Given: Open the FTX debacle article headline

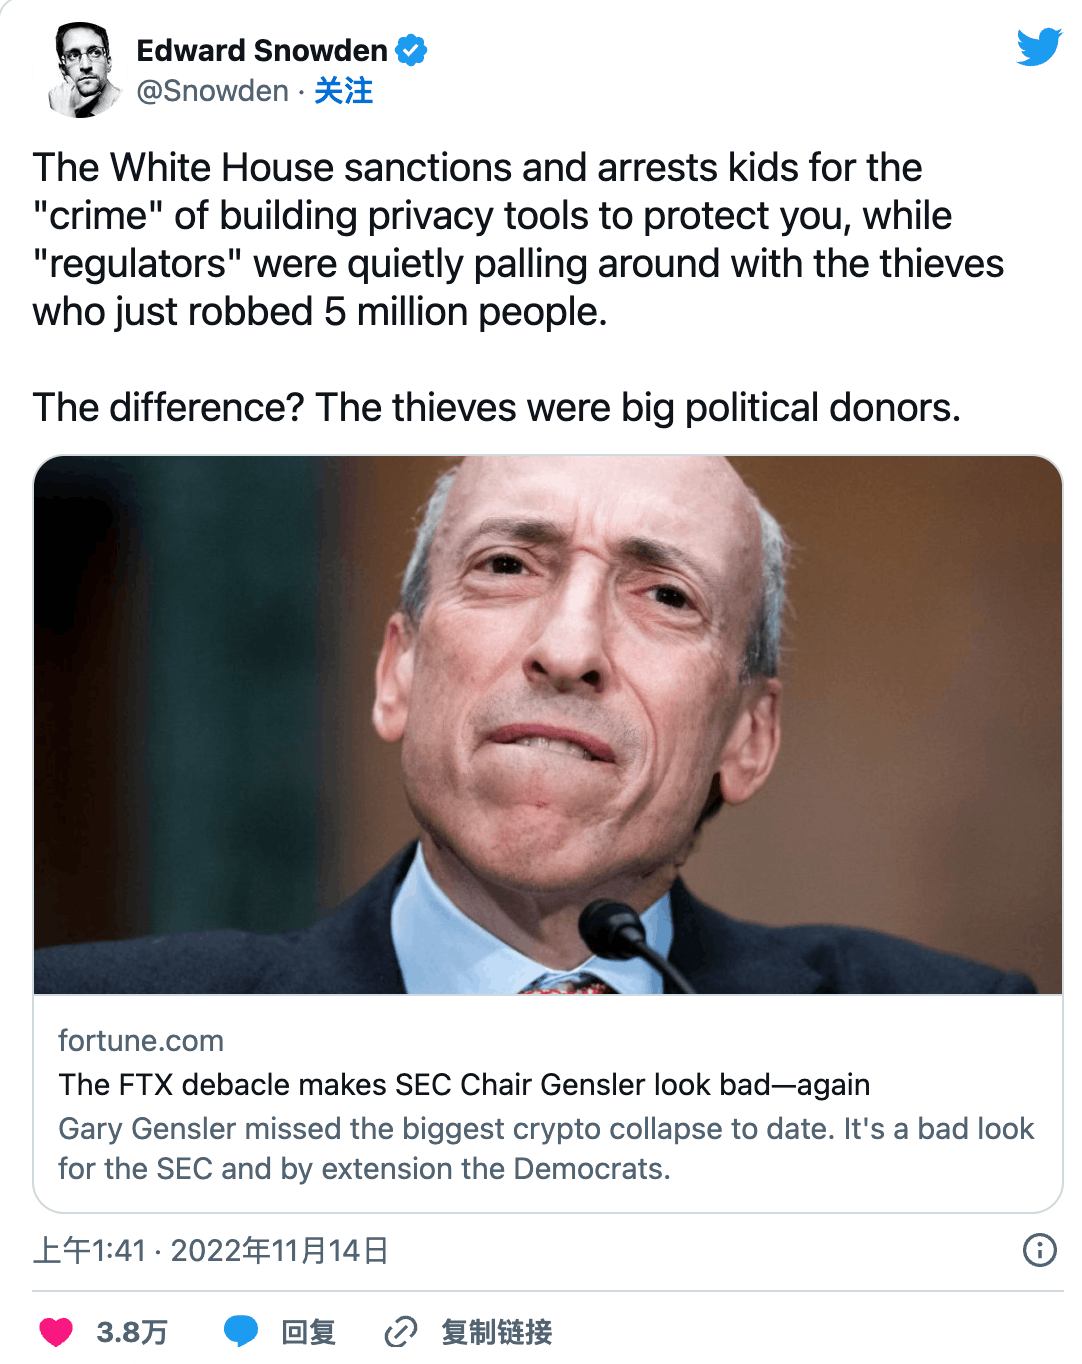Looking at the screenshot, I should pyautogui.click(x=464, y=1084).
